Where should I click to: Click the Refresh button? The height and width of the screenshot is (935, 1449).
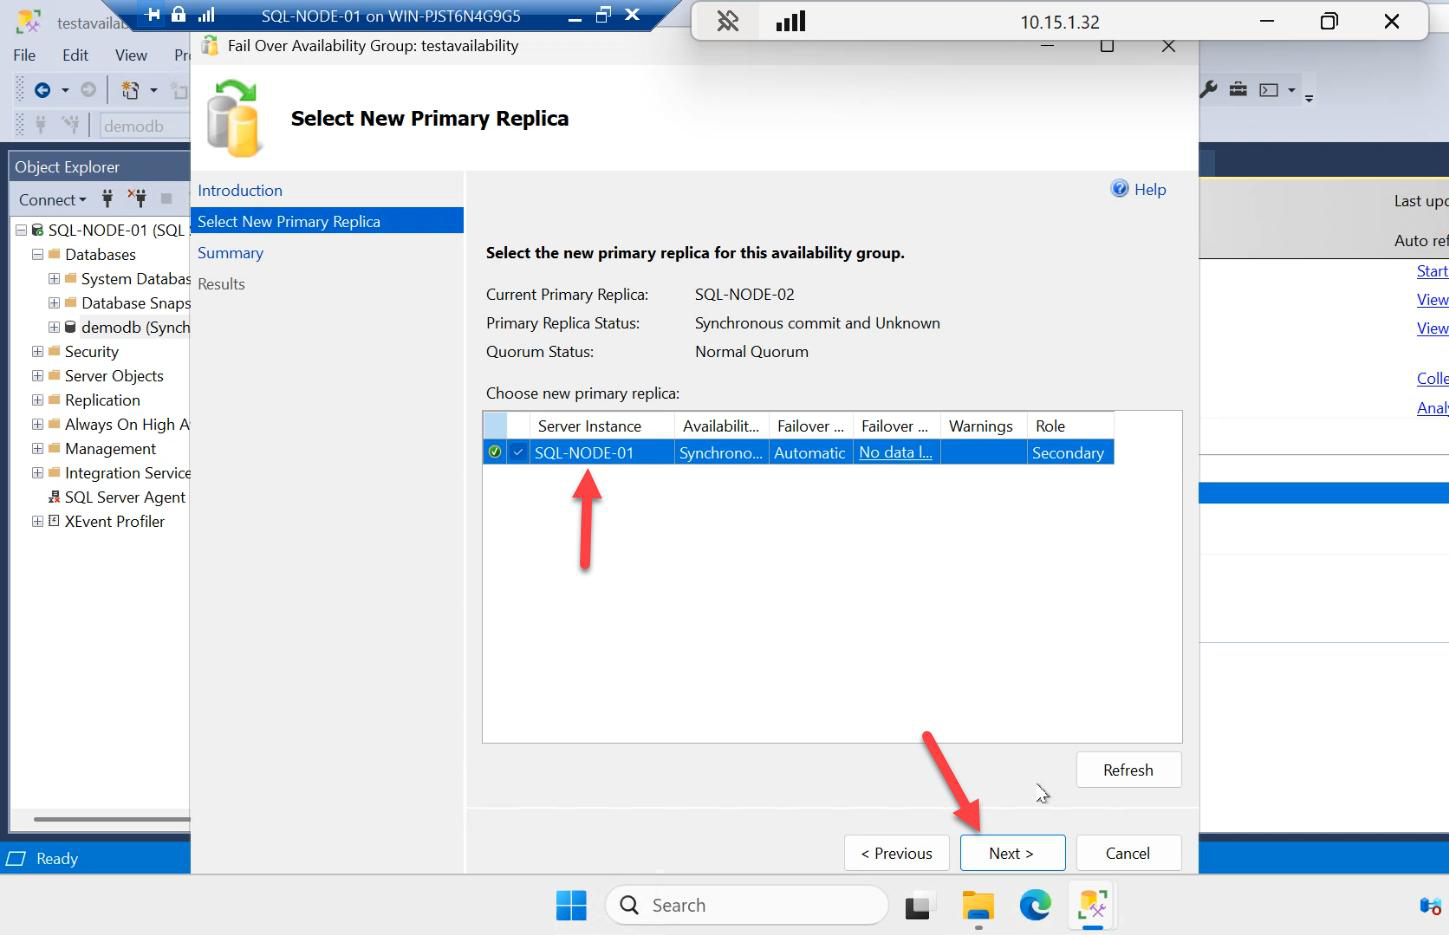[1128, 770]
